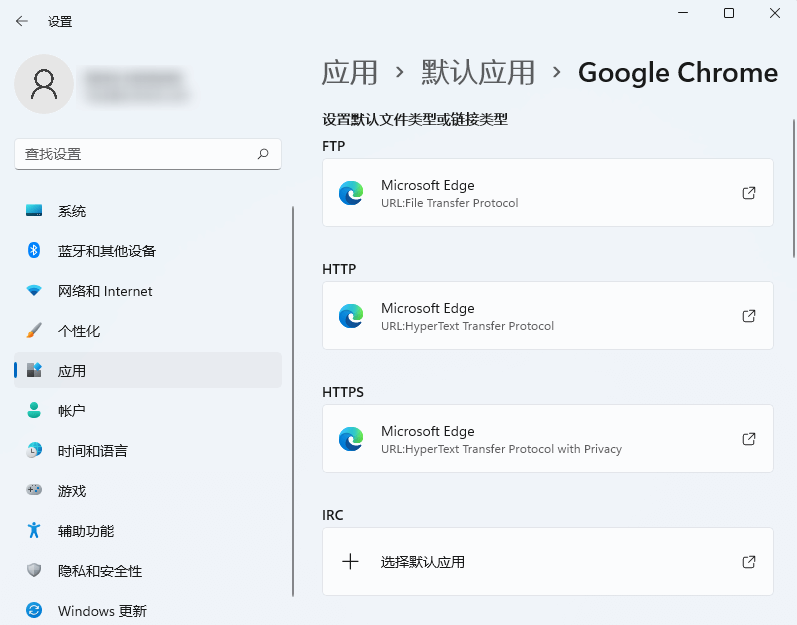This screenshot has height=625, width=797.
Task: Navigate to 应用 in the breadcrumb
Action: point(350,73)
